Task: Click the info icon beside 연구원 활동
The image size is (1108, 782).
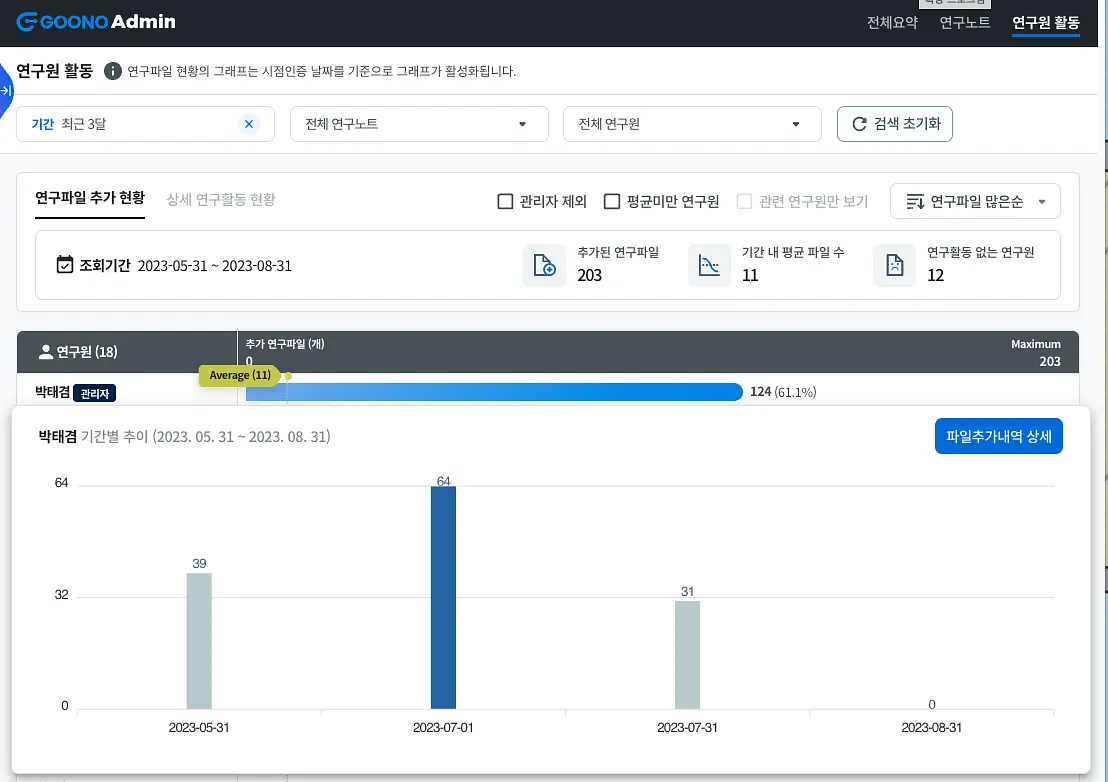Action: pyautogui.click(x=112, y=71)
